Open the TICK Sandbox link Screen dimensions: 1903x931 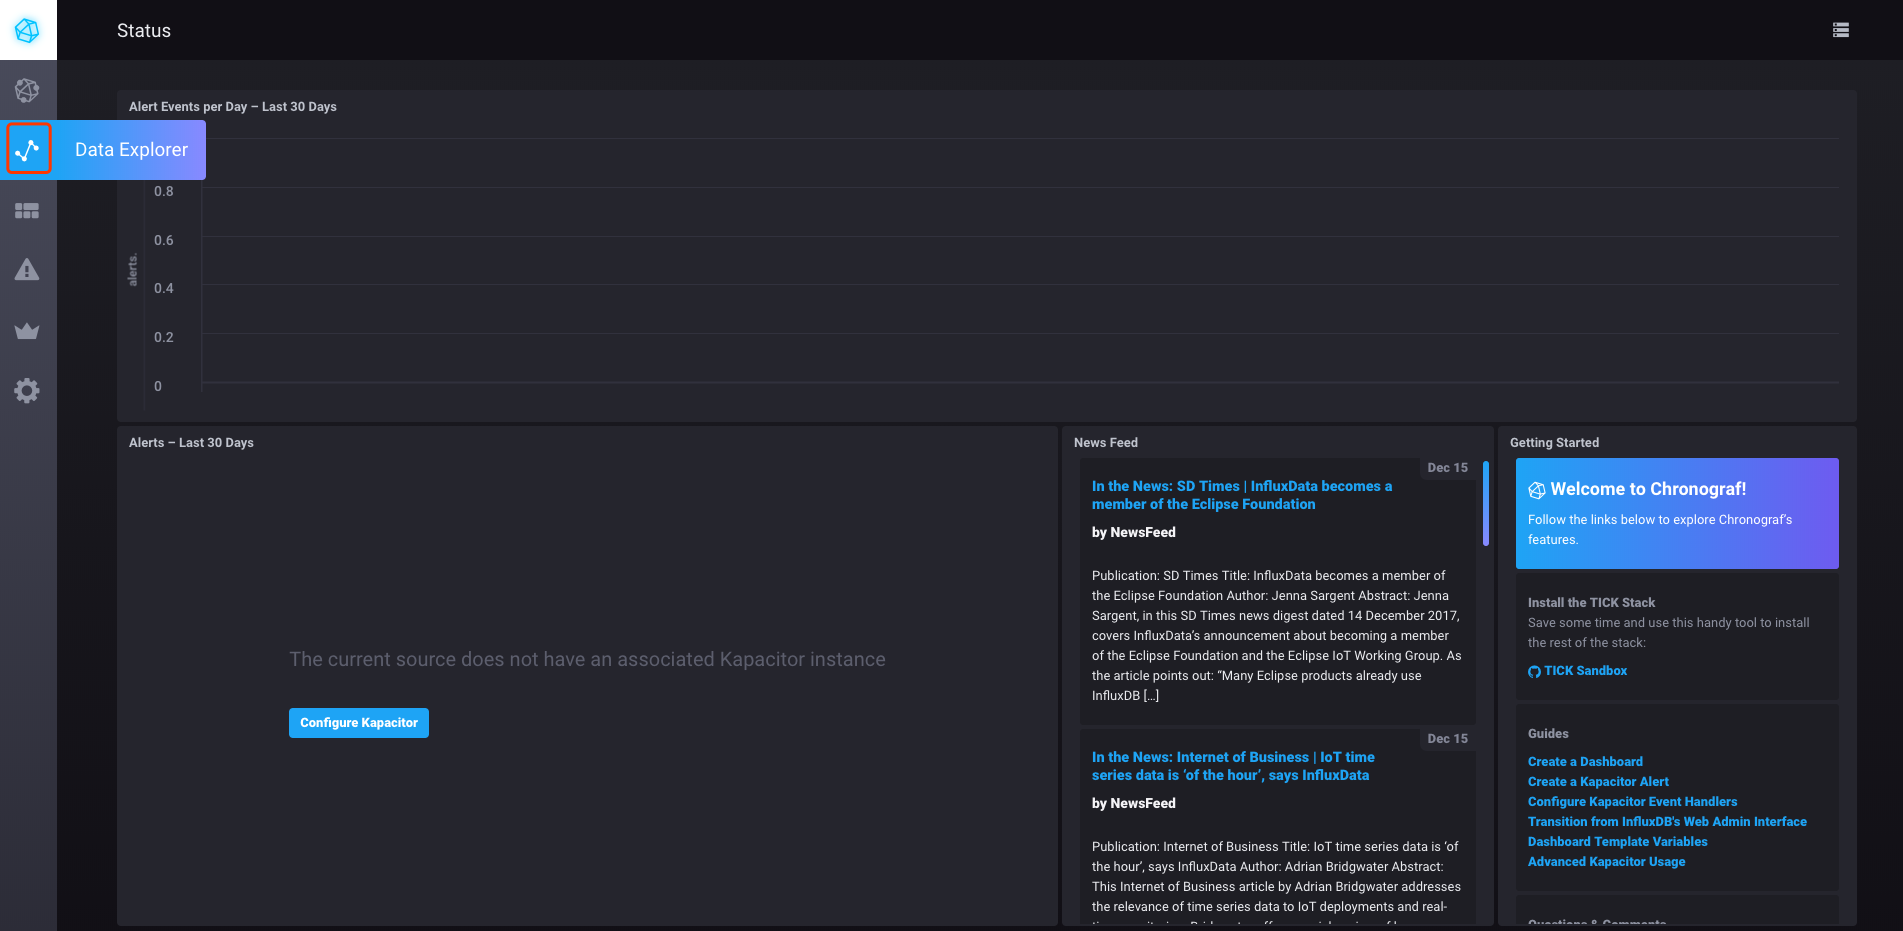(1585, 671)
